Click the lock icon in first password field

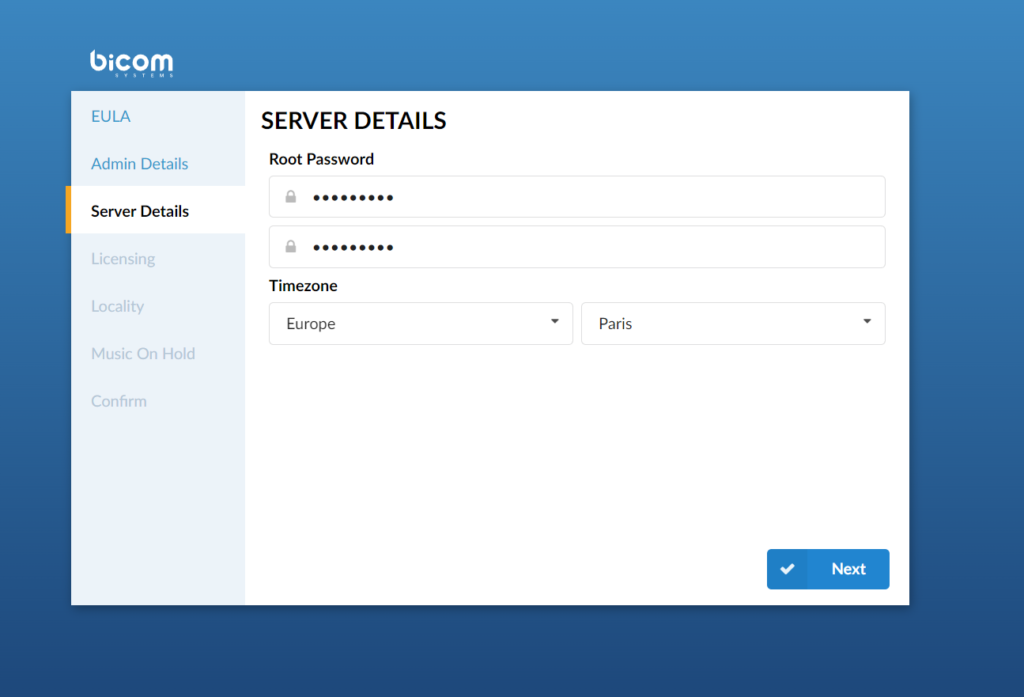[x=290, y=196]
